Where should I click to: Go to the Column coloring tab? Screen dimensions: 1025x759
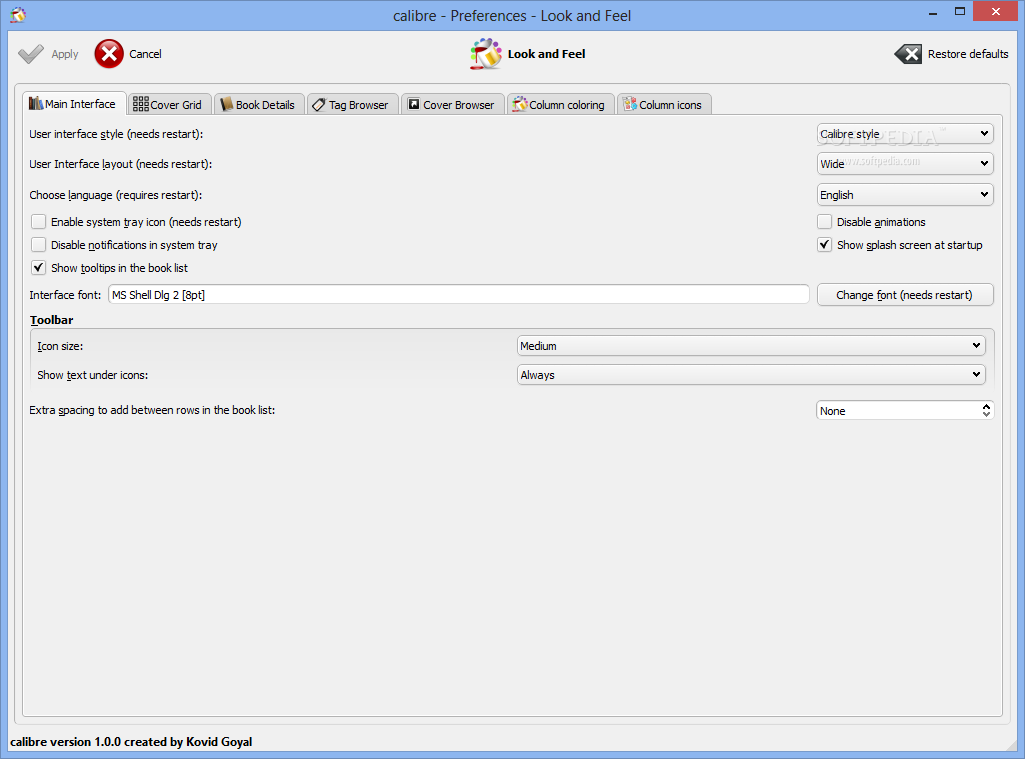[x=561, y=105]
